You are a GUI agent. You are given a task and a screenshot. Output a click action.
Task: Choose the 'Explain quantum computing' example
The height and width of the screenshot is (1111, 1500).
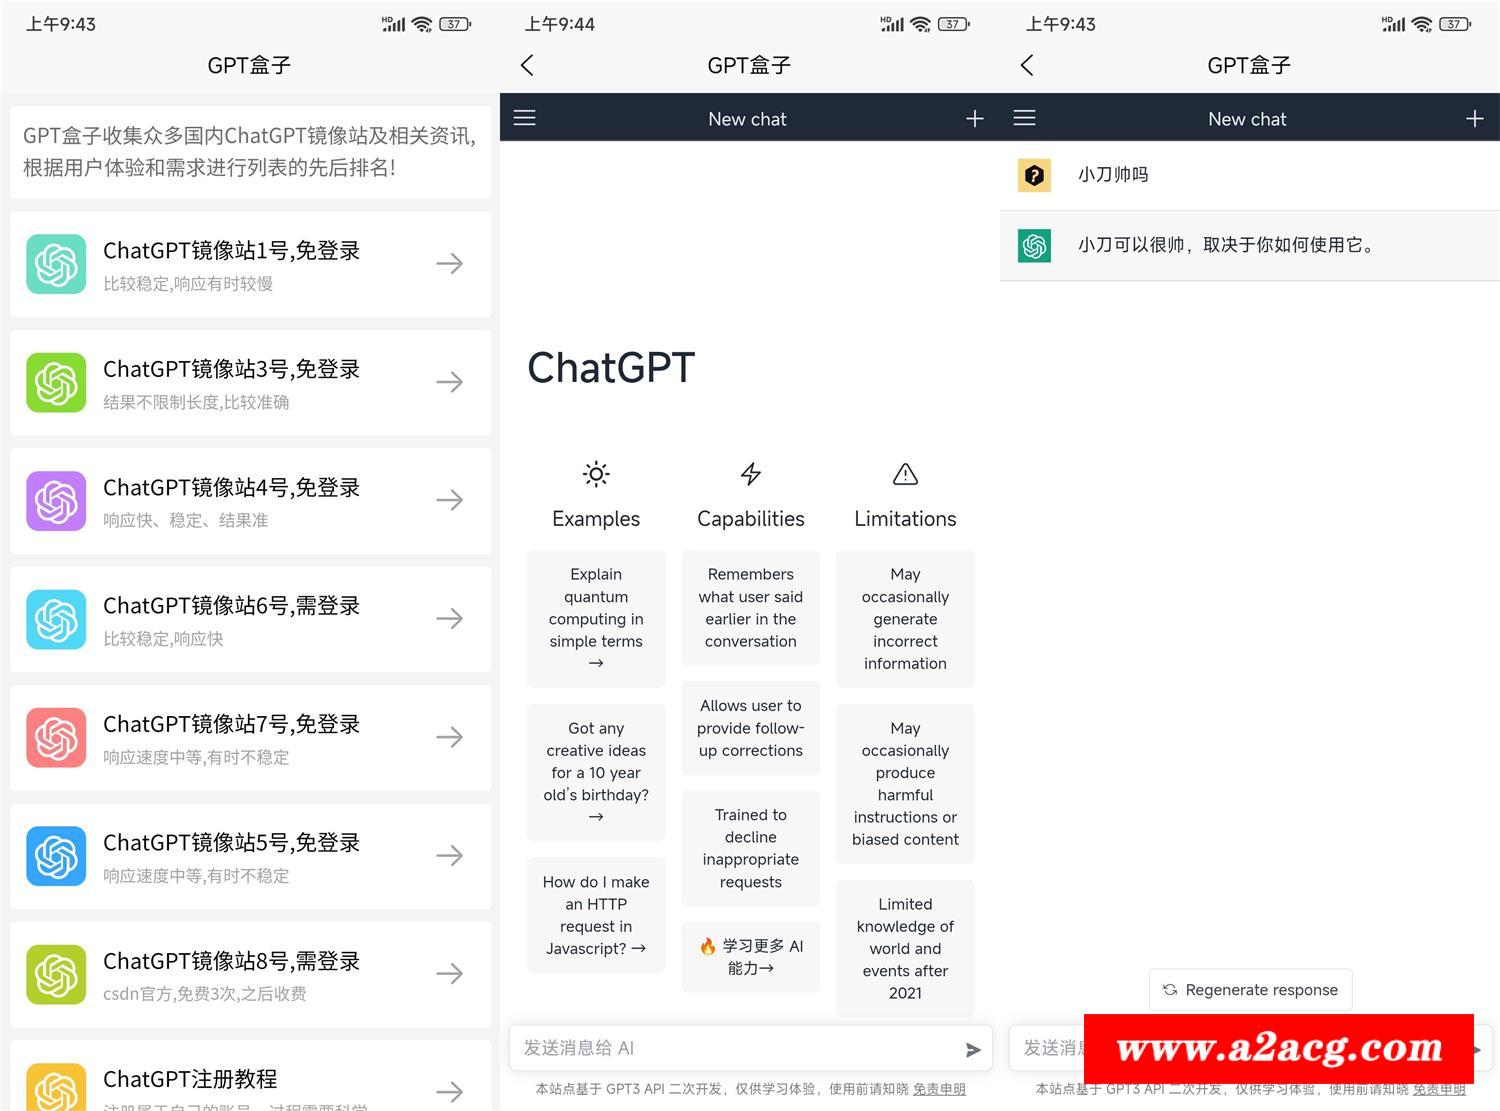point(596,618)
